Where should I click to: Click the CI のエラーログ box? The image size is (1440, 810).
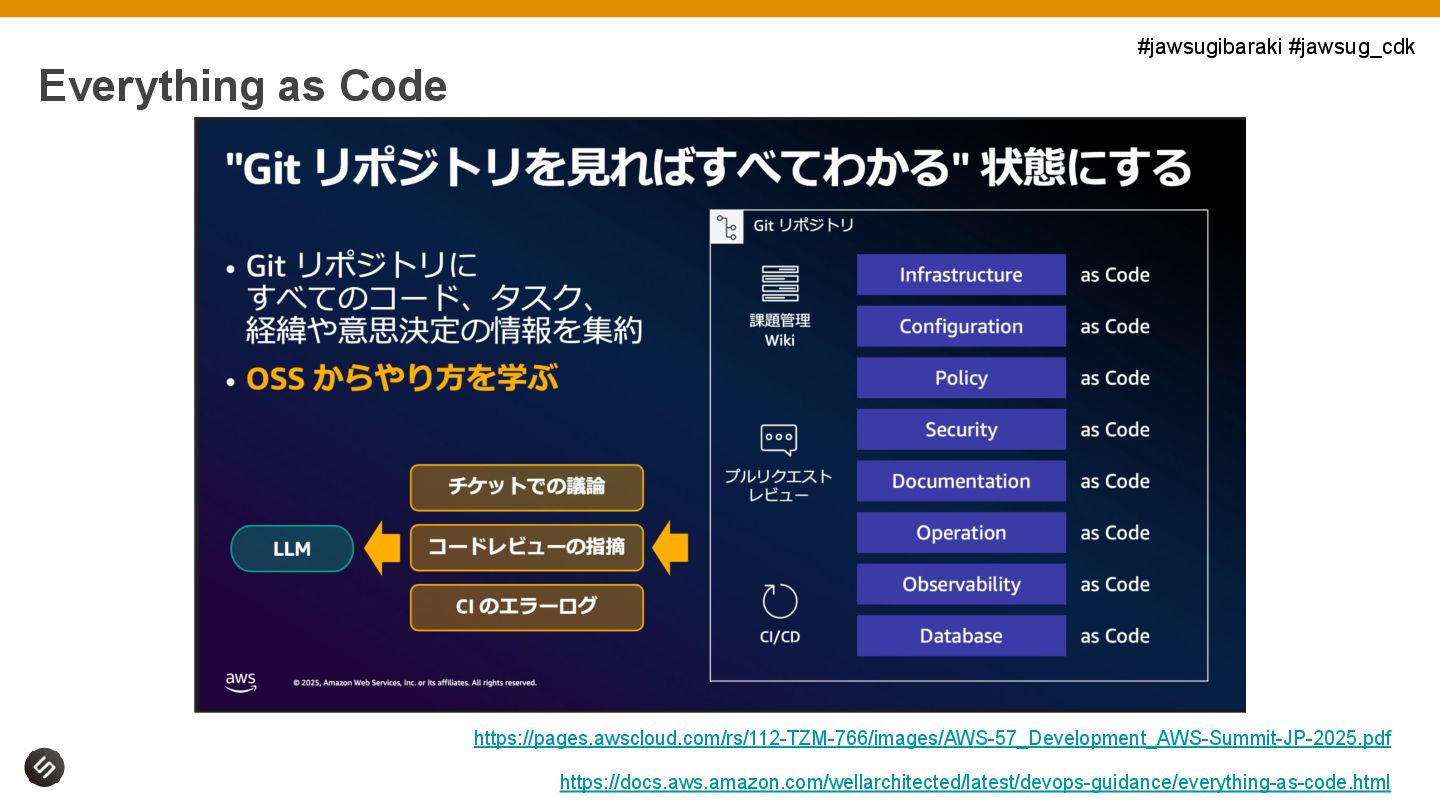pos(527,607)
